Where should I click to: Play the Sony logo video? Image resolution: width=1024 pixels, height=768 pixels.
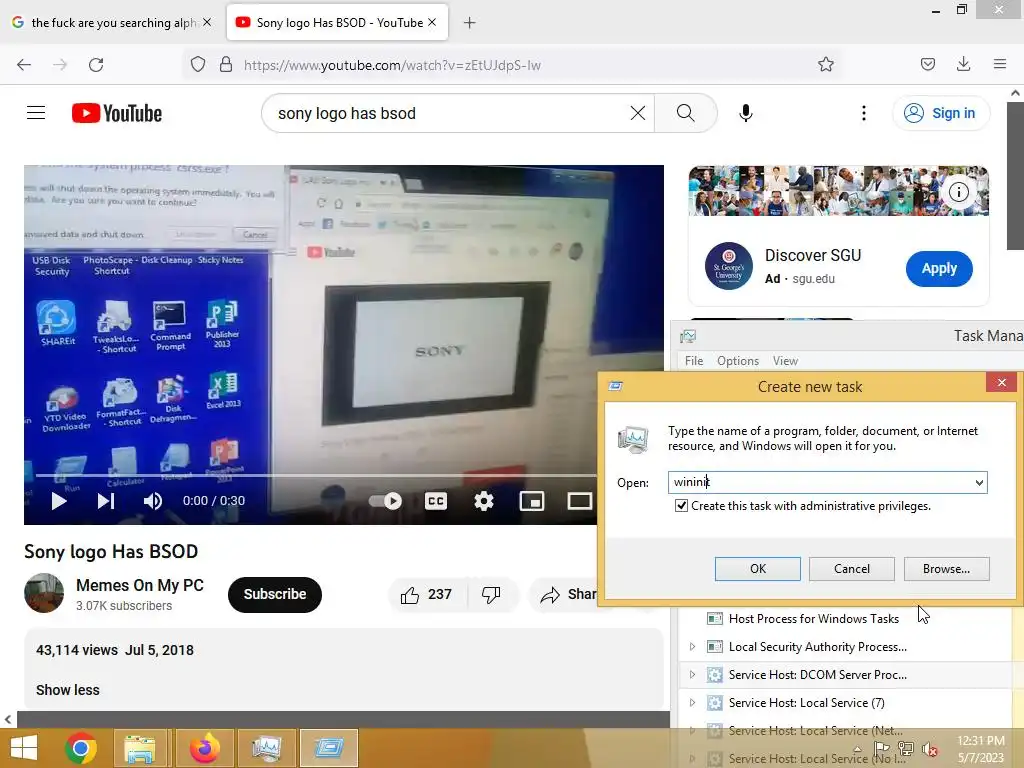point(59,501)
